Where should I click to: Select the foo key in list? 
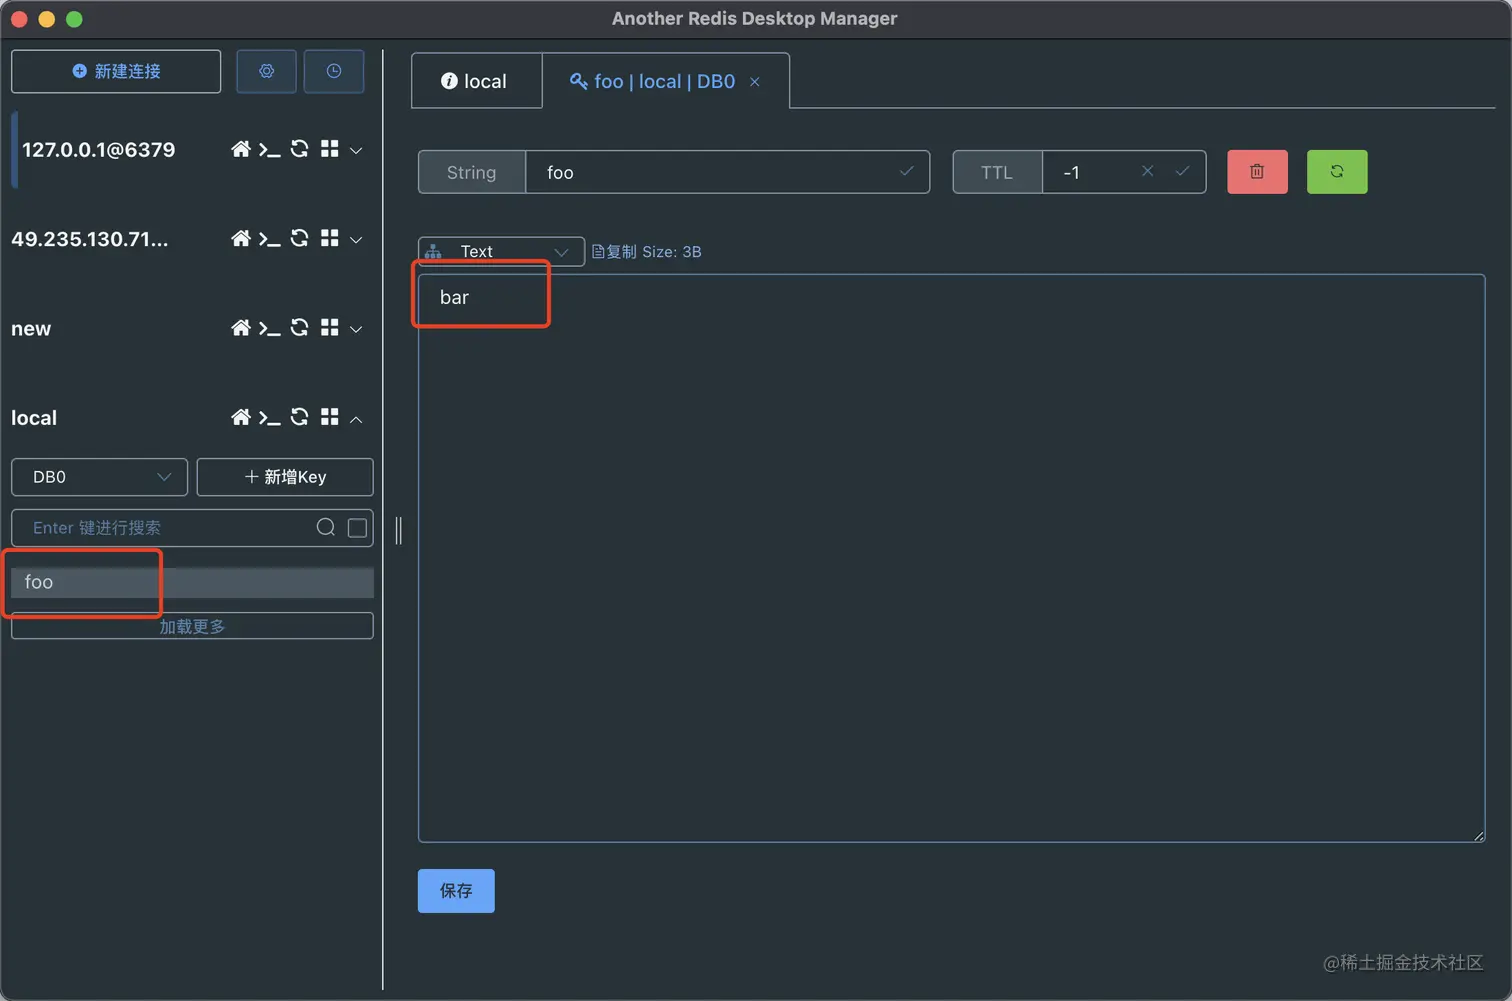pyautogui.click(x=192, y=582)
